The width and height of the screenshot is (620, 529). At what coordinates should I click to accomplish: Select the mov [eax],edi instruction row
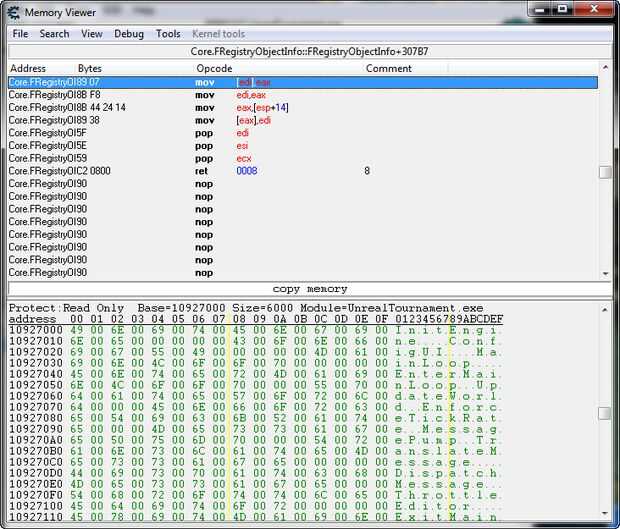[x=303, y=120]
